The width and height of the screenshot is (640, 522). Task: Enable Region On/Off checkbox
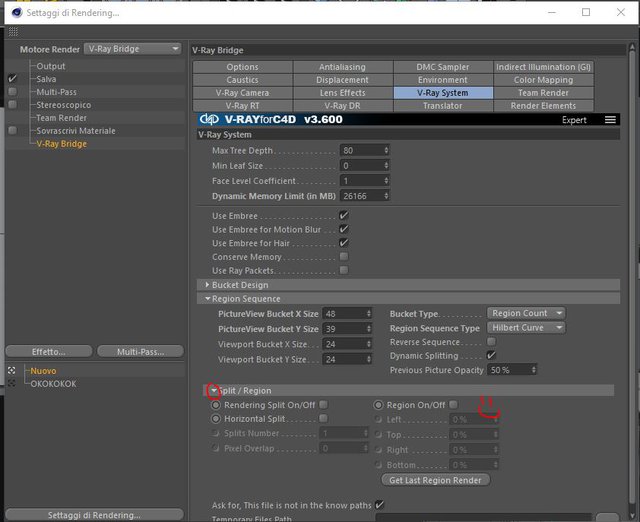(x=453, y=404)
